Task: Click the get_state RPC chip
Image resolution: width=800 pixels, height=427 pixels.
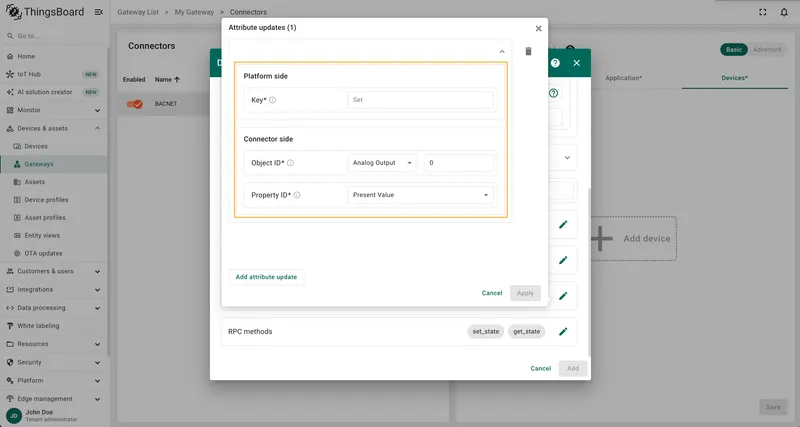Action: pyautogui.click(x=527, y=332)
